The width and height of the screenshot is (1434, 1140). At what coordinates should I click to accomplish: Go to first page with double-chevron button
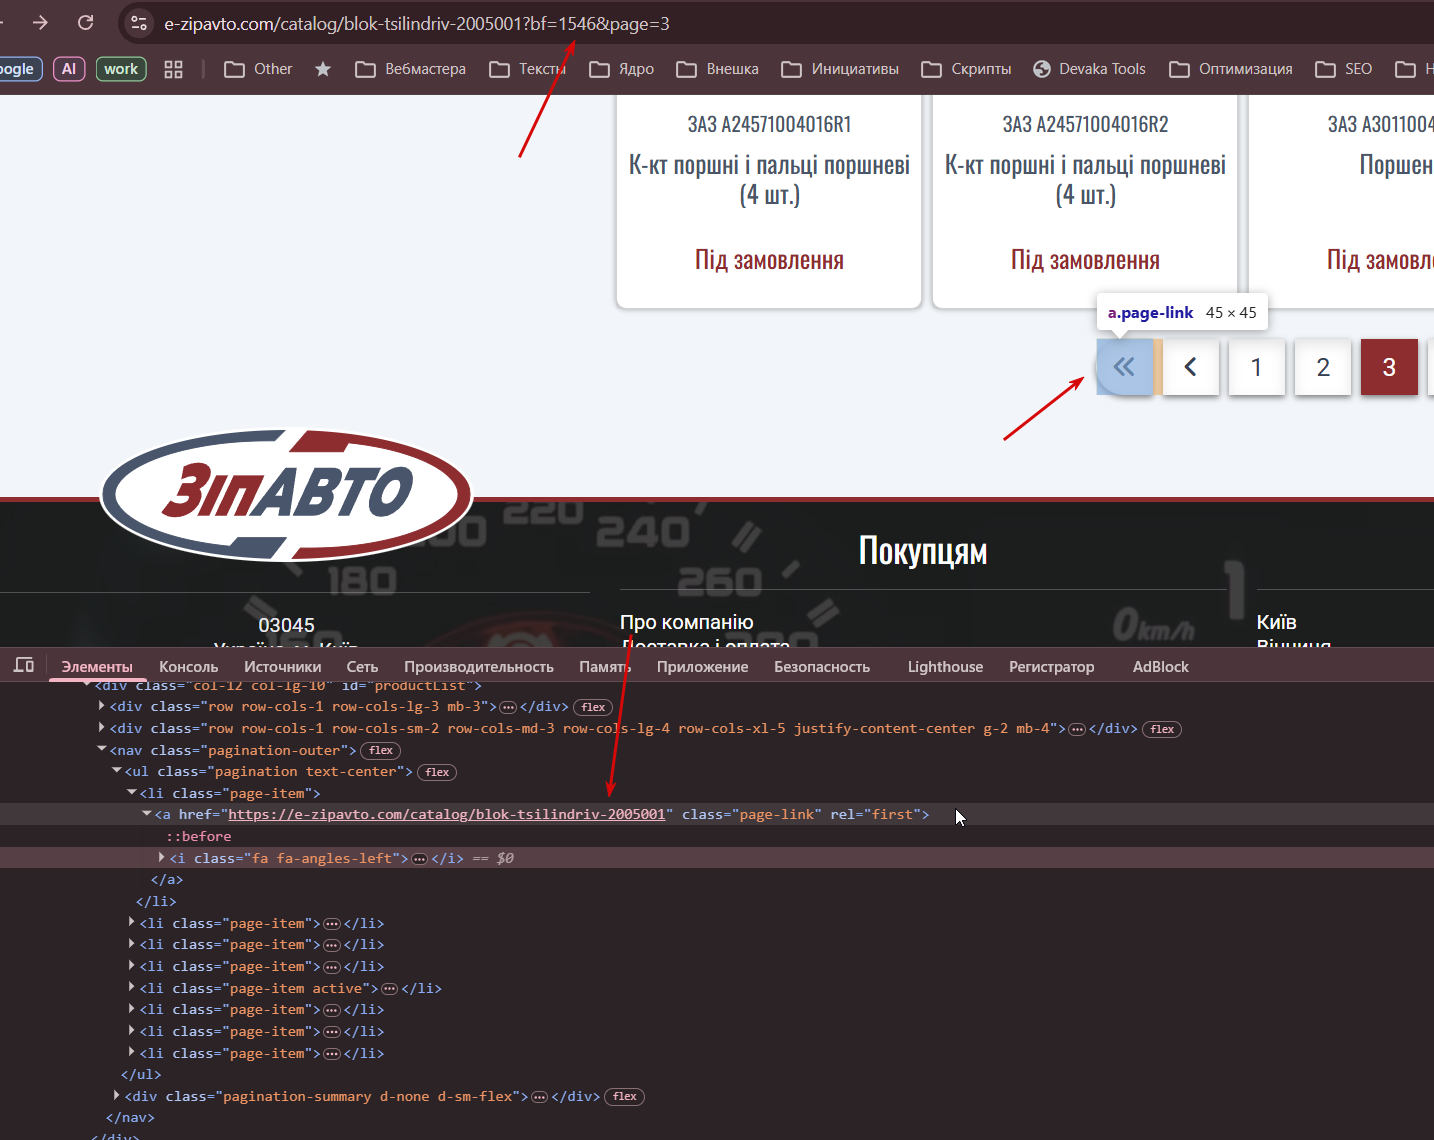[1124, 367]
